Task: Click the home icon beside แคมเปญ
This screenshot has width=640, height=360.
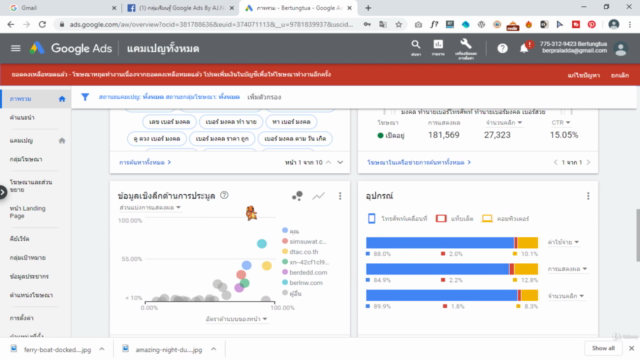Action: pos(62,141)
